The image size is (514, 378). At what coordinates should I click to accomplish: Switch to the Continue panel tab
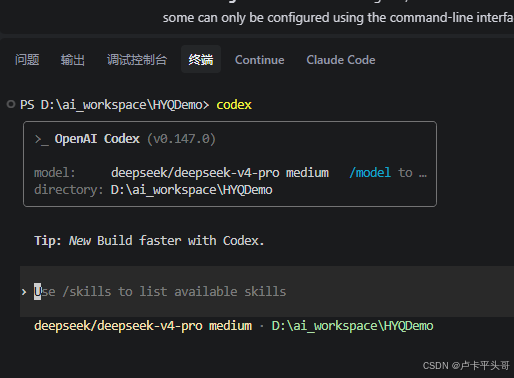pos(260,60)
